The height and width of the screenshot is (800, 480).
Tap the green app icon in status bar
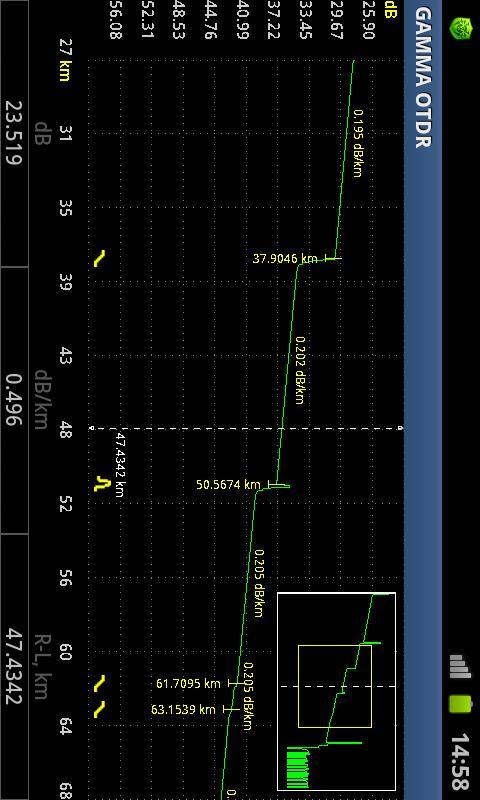[x=461, y=28]
